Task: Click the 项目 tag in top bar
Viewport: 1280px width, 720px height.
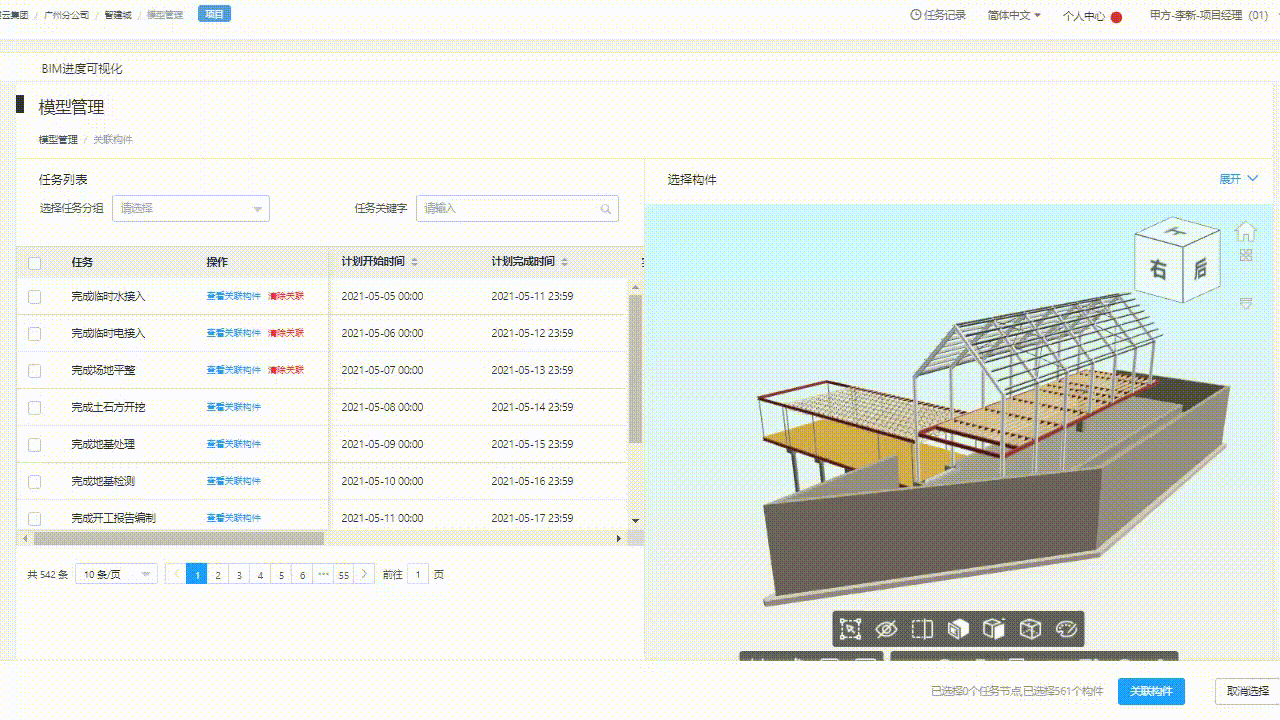Action: click(214, 14)
